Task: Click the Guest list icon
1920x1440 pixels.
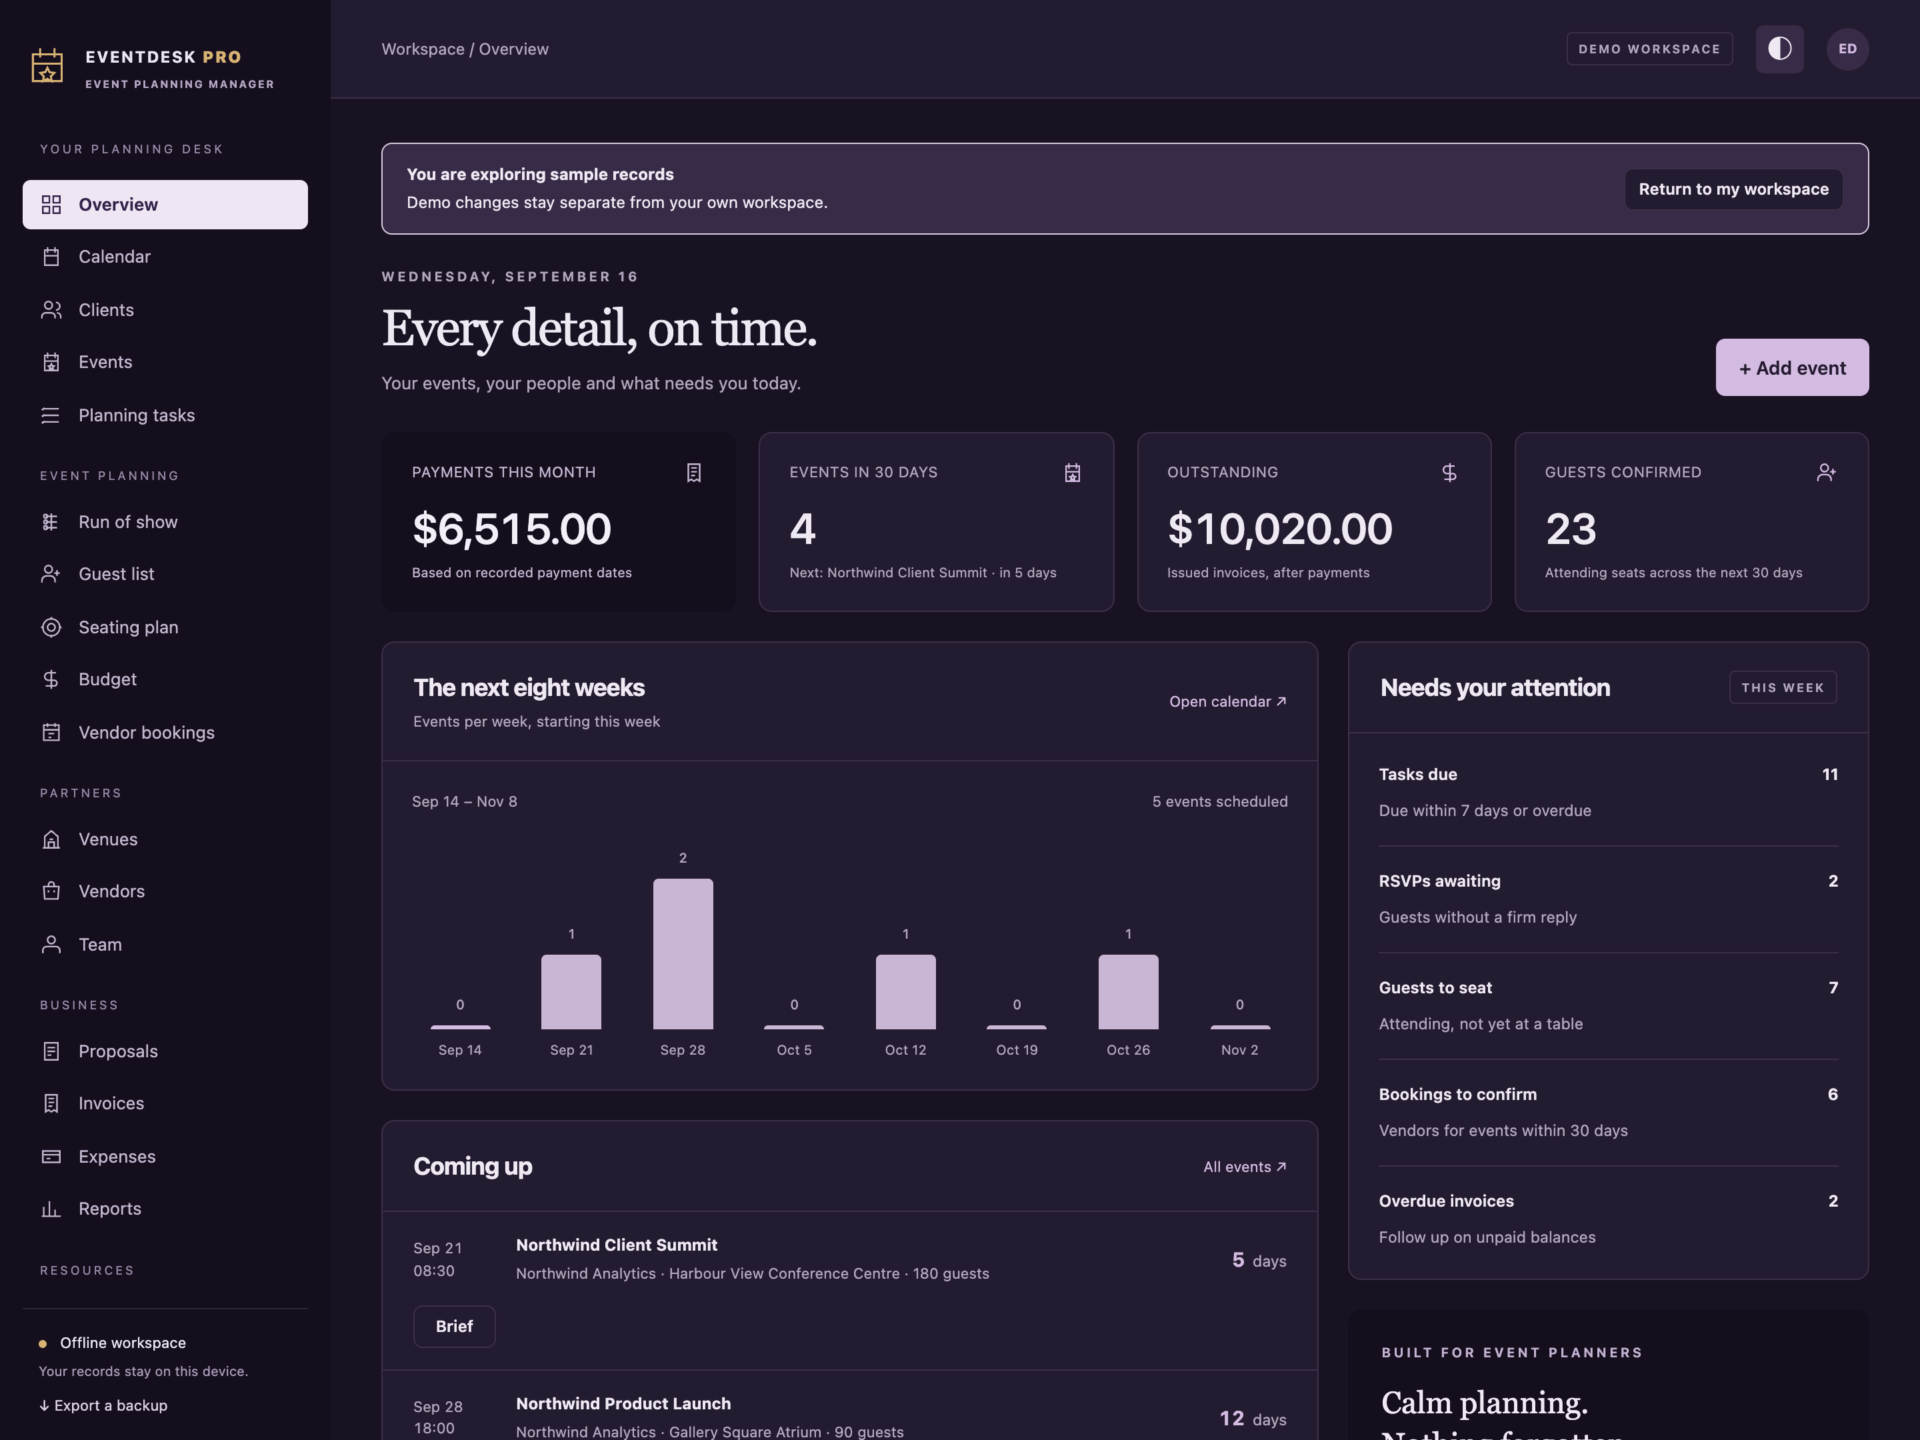Action: click(51, 574)
